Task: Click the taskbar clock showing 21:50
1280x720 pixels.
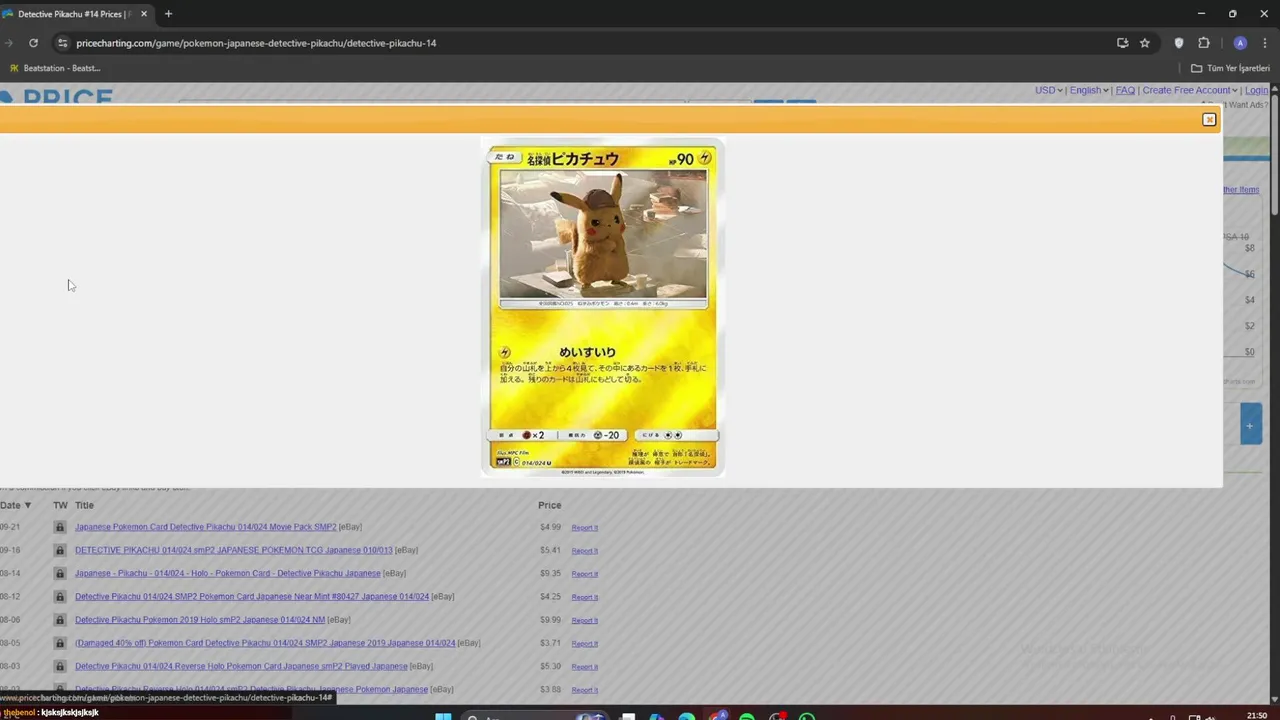Action: pyautogui.click(x=1257, y=714)
